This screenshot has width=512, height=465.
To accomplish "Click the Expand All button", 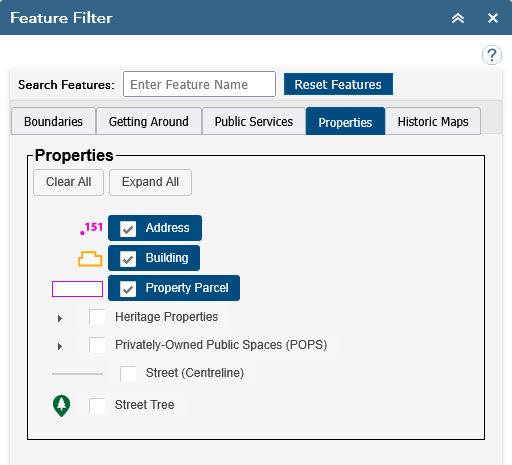I will click(150, 182).
